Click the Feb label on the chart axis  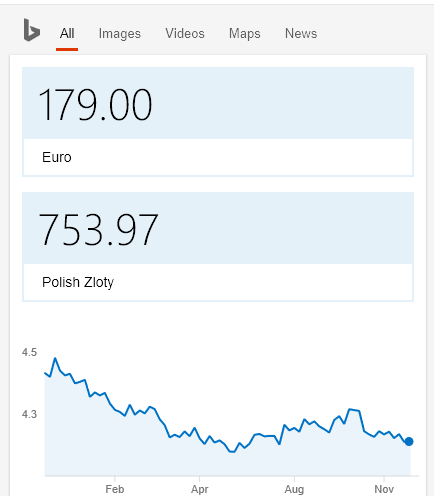point(115,489)
